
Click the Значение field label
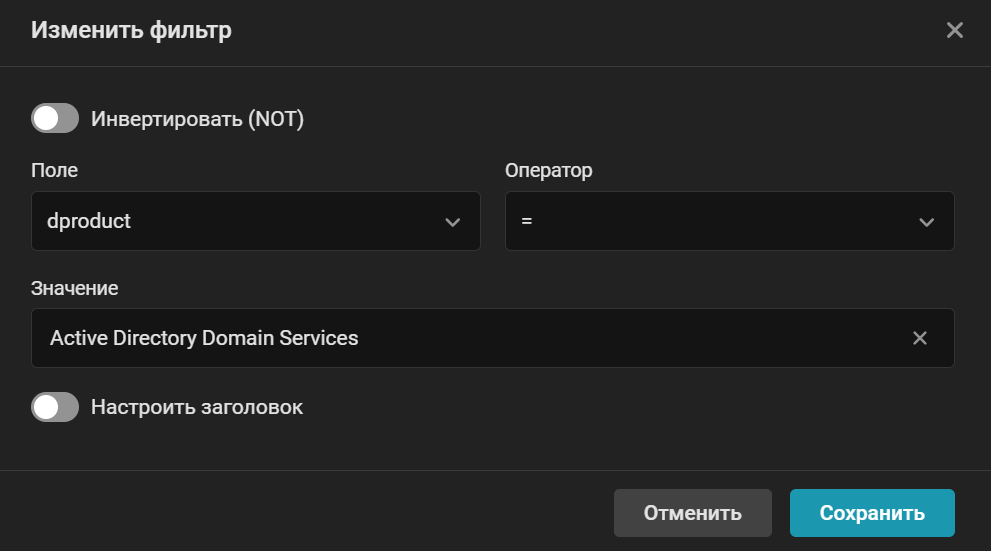(75, 288)
